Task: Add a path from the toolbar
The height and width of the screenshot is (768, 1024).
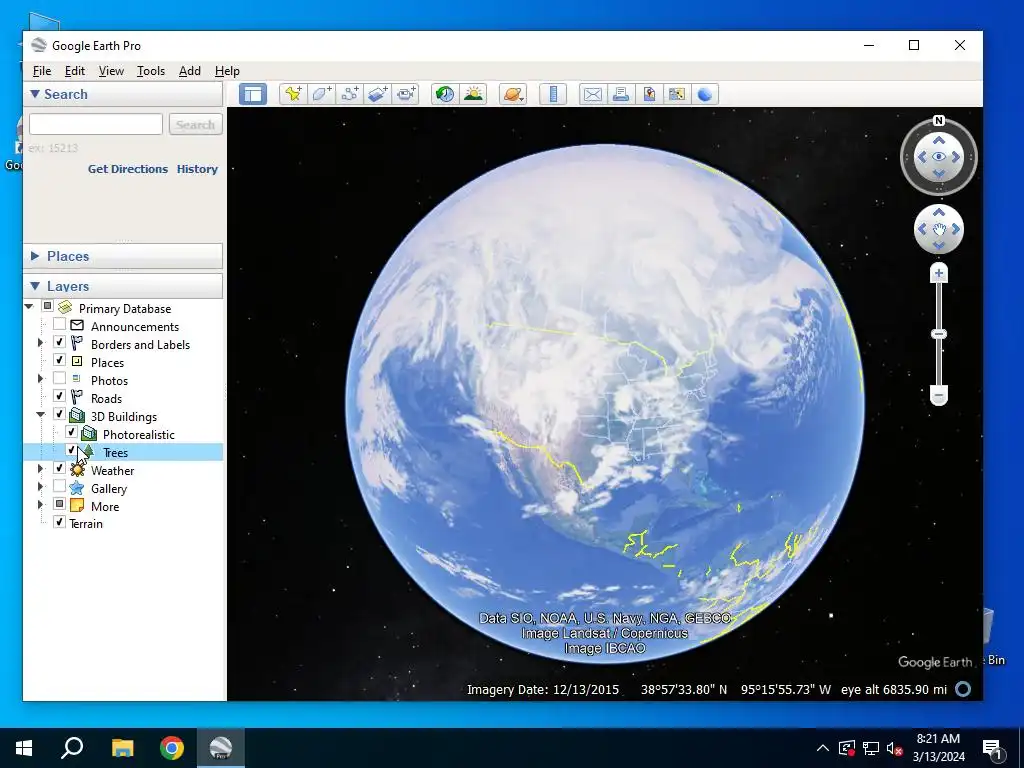Action: (x=349, y=94)
